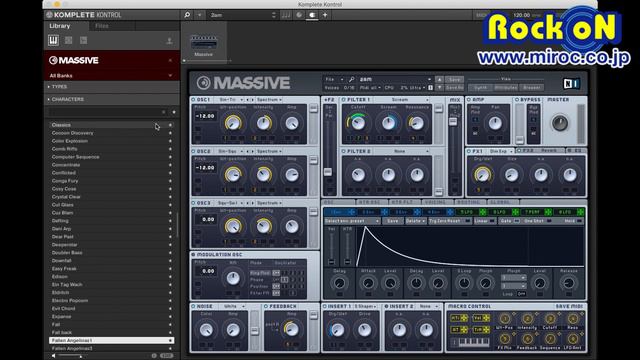Click the plus icon in the top toolbar
The width and height of the screenshot is (640, 360).
[x=325, y=15]
